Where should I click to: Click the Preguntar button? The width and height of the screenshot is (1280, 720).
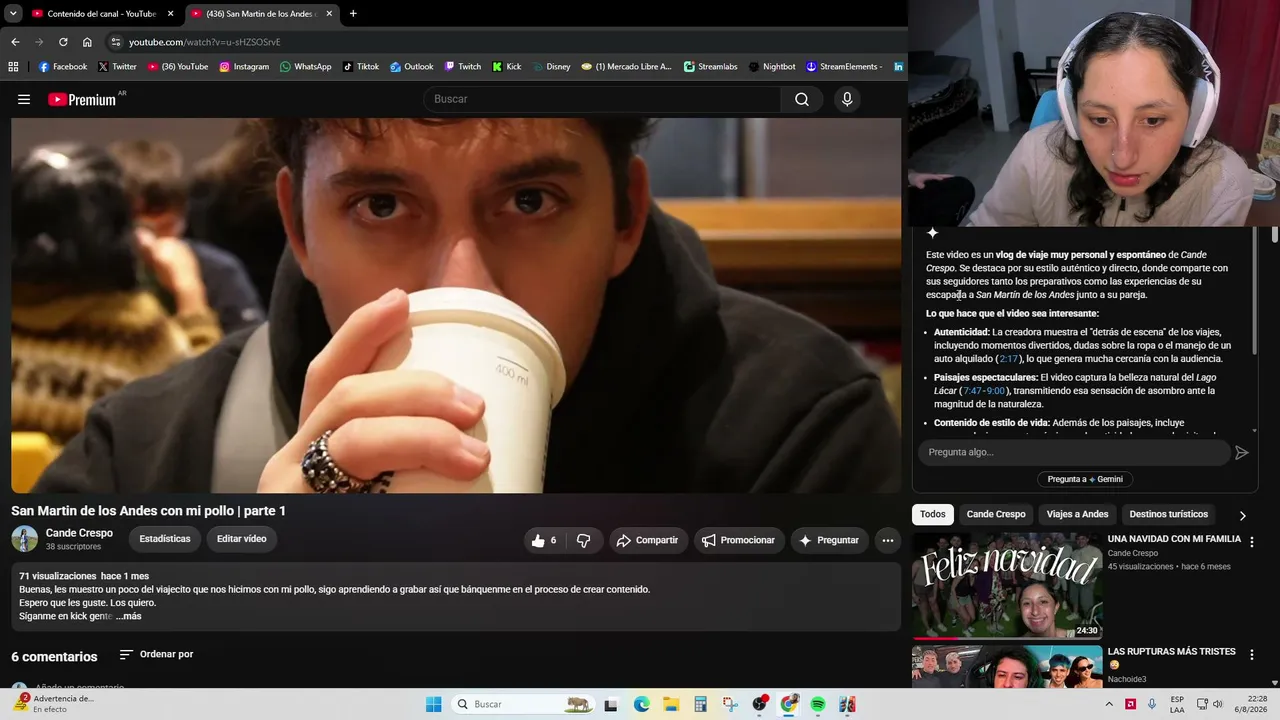tap(828, 540)
